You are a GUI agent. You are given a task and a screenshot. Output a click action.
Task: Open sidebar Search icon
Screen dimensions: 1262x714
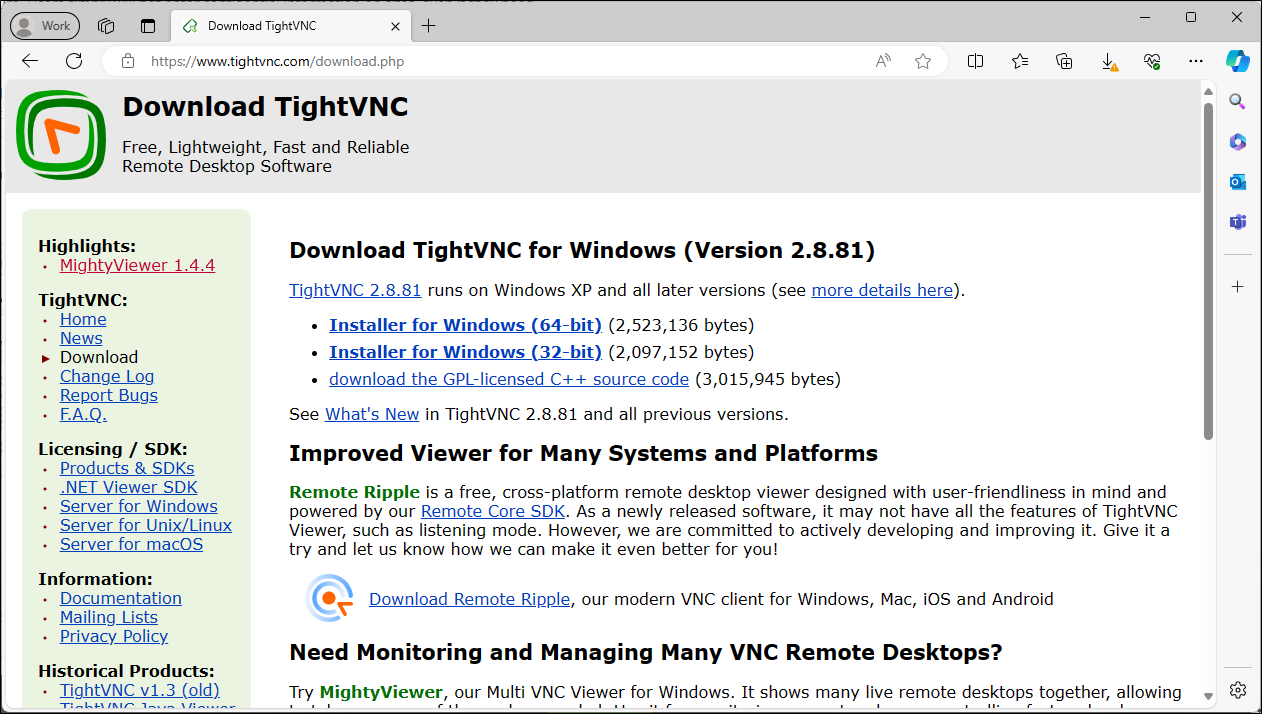click(1237, 101)
